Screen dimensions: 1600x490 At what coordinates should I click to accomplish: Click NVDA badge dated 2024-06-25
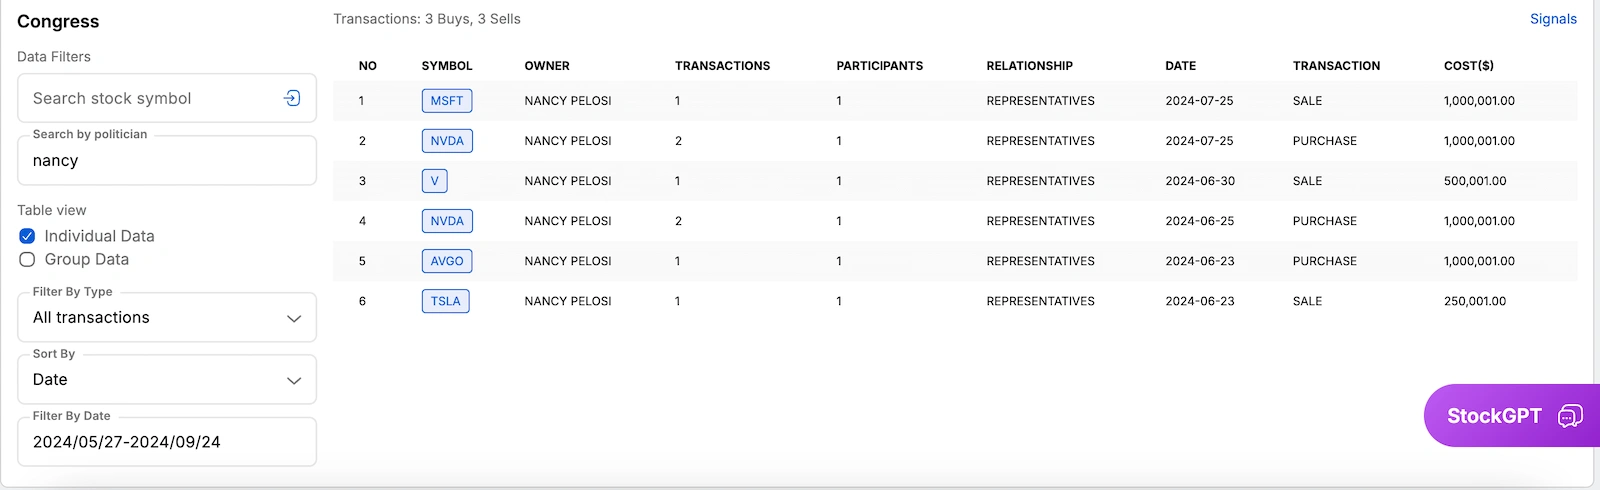tap(446, 221)
